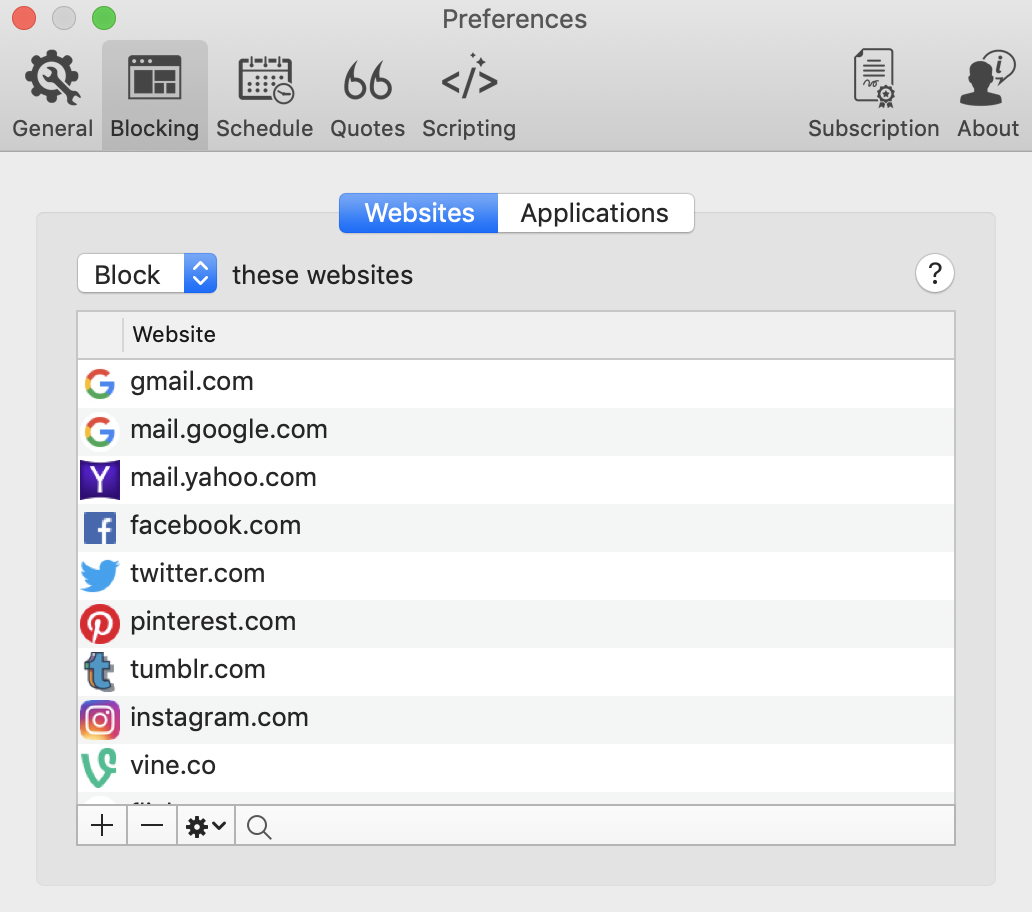Zoom the Preferences window with green button
The image size is (1032, 912).
[x=104, y=18]
